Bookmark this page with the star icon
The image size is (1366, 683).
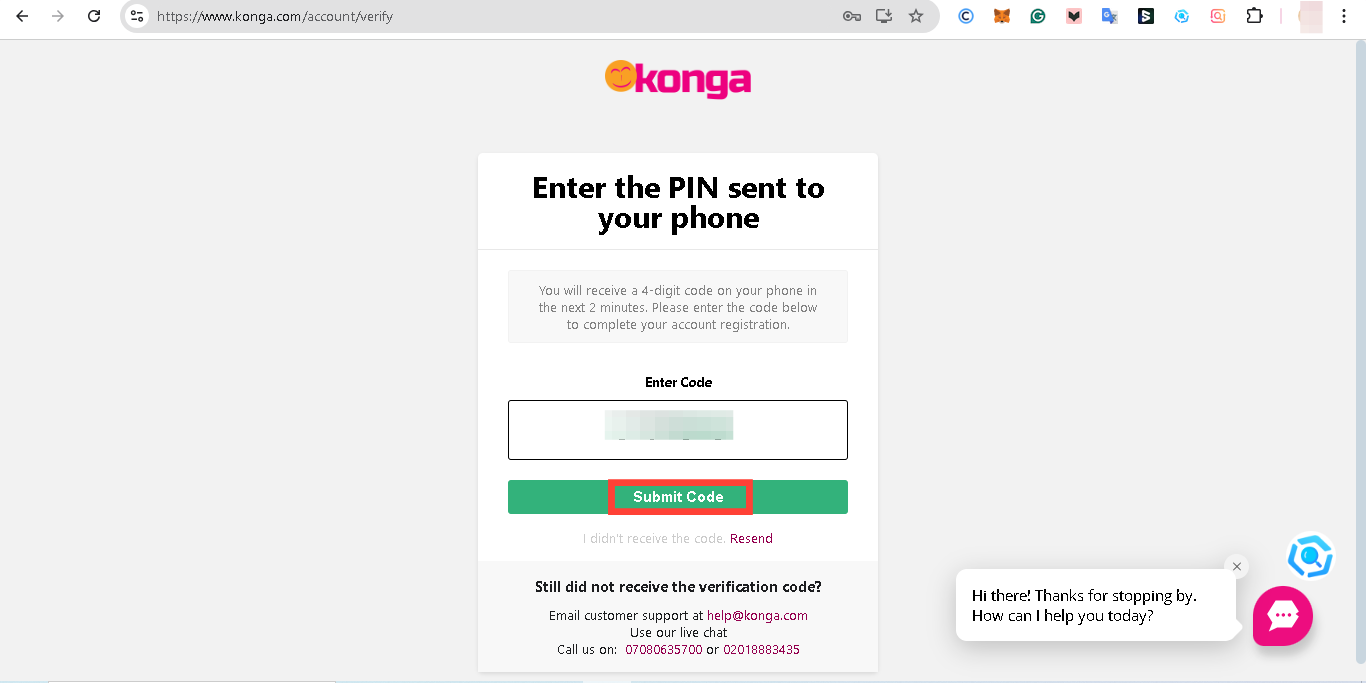click(916, 16)
